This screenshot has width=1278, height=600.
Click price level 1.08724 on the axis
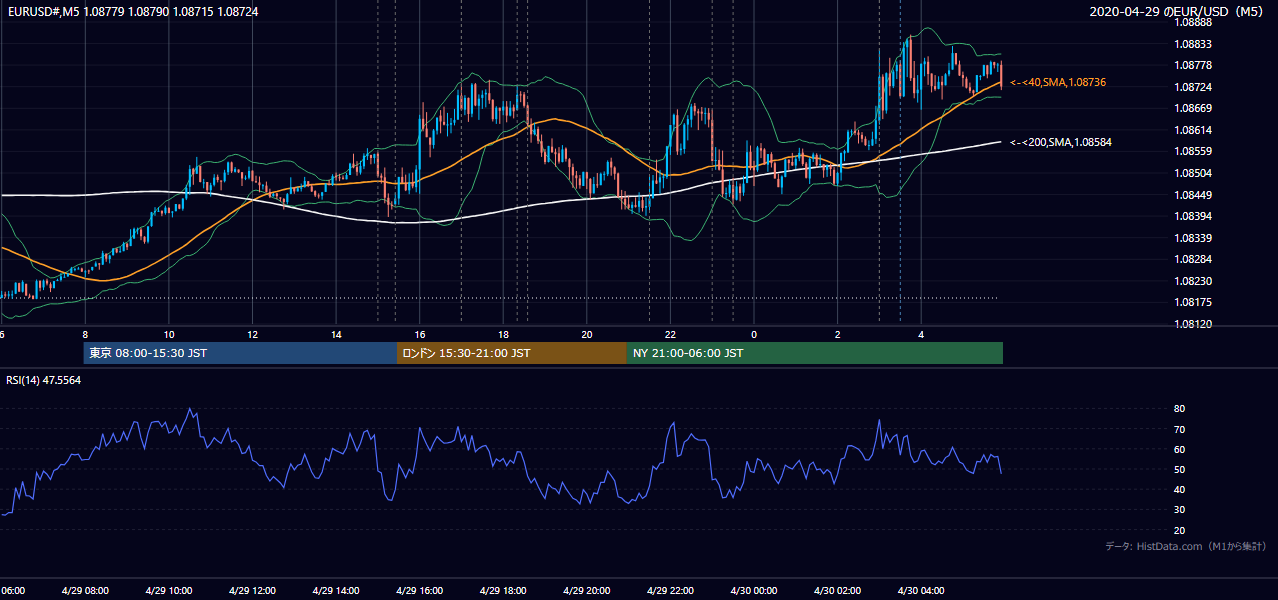pos(1193,87)
